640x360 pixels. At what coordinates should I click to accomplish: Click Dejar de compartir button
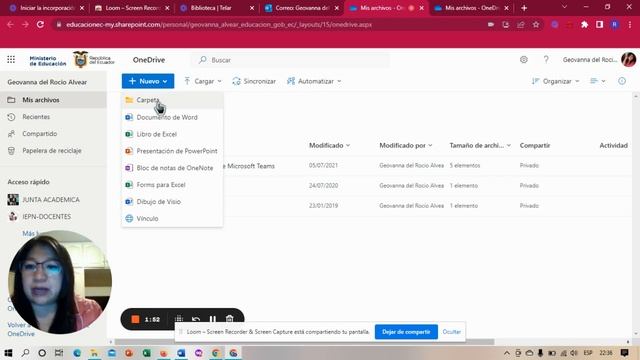pyautogui.click(x=406, y=332)
